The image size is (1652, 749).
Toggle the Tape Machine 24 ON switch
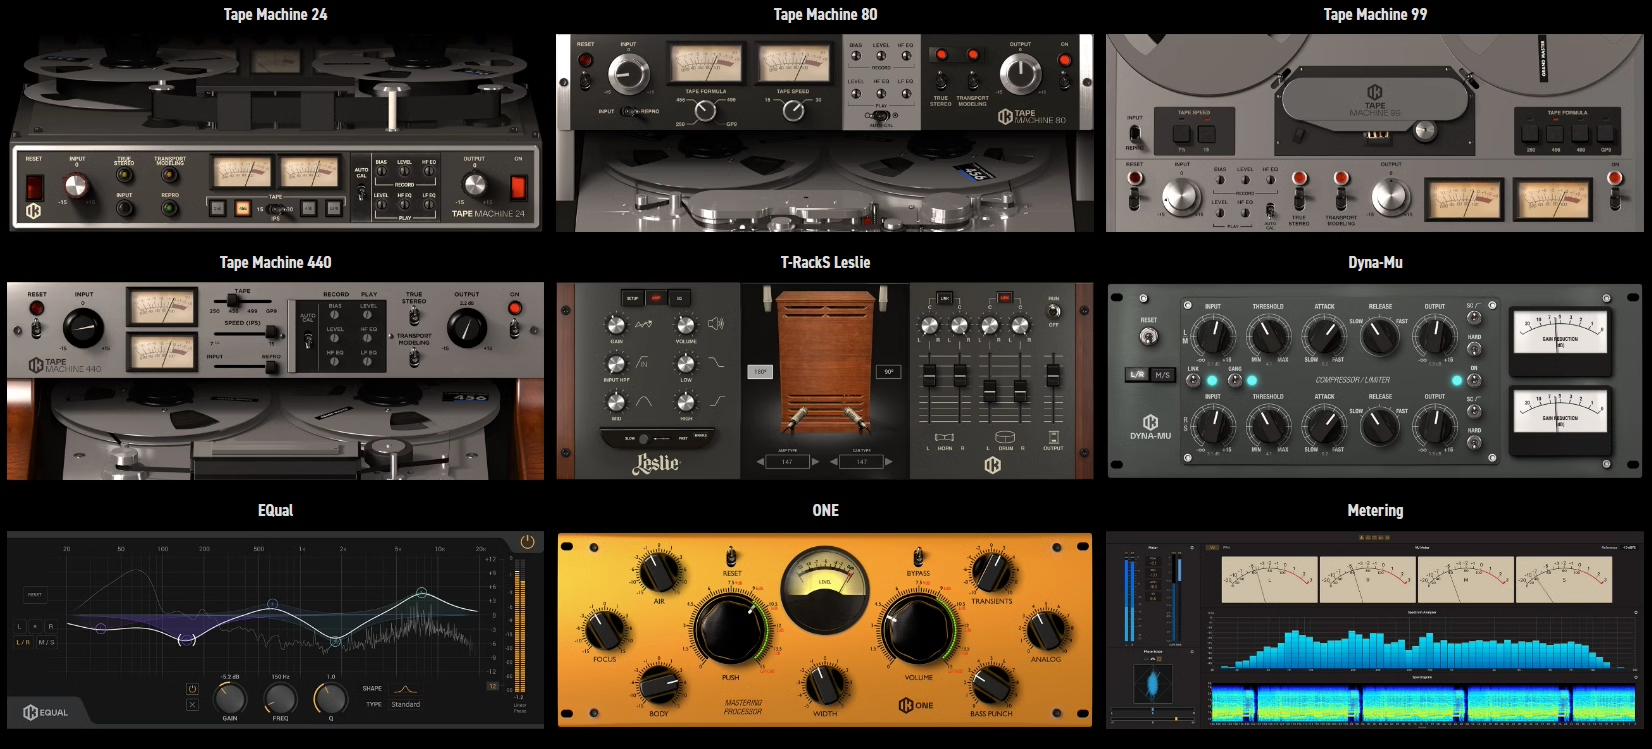(x=519, y=186)
